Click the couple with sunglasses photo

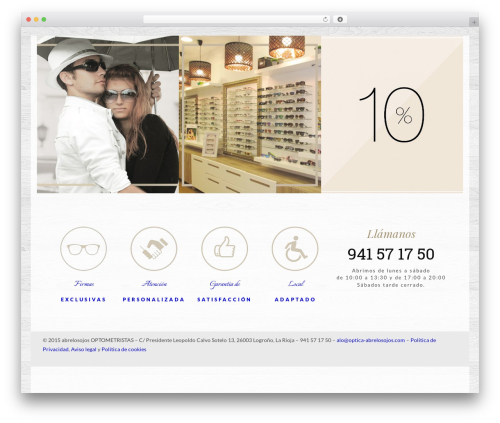pyautogui.click(x=108, y=114)
